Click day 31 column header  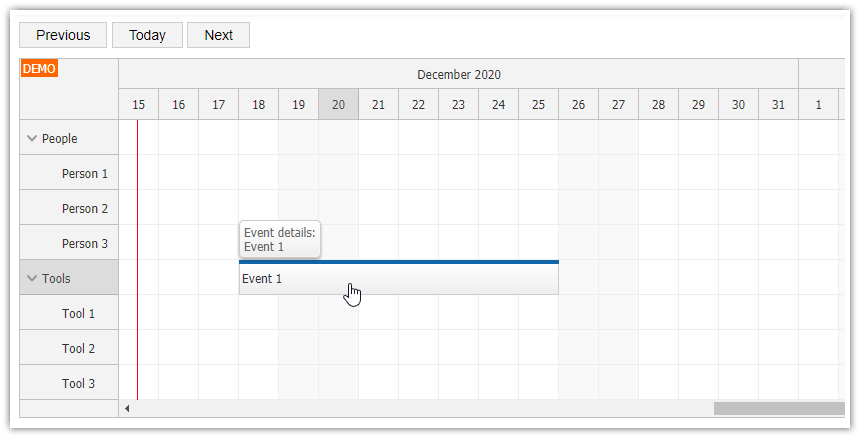tap(778, 104)
